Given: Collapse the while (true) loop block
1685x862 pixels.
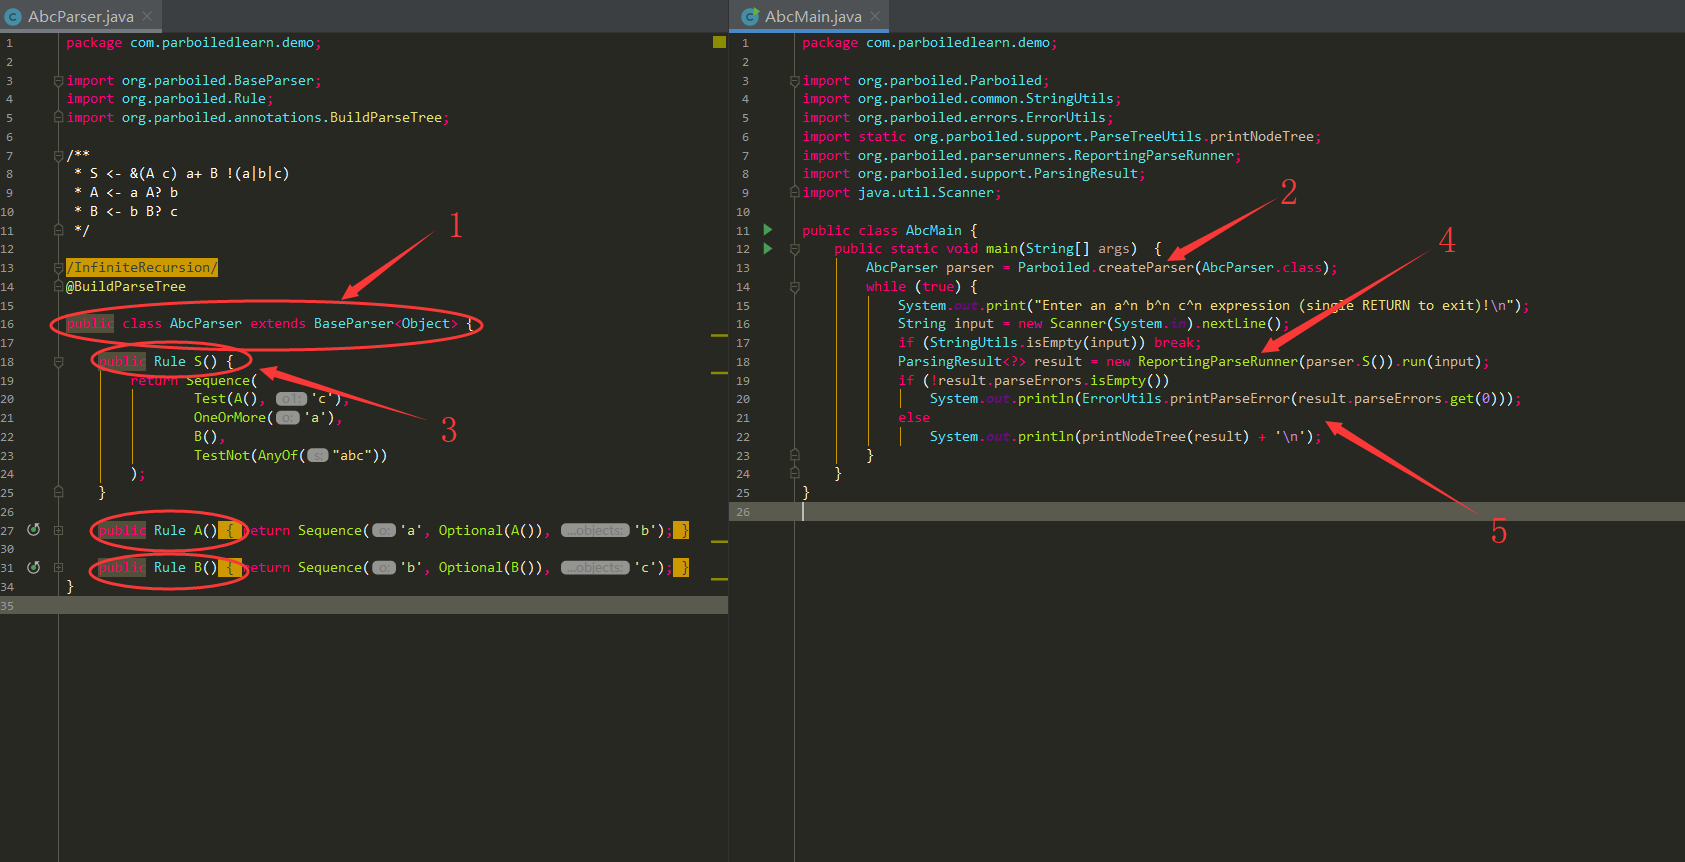Looking at the screenshot, I should point(794,287).
